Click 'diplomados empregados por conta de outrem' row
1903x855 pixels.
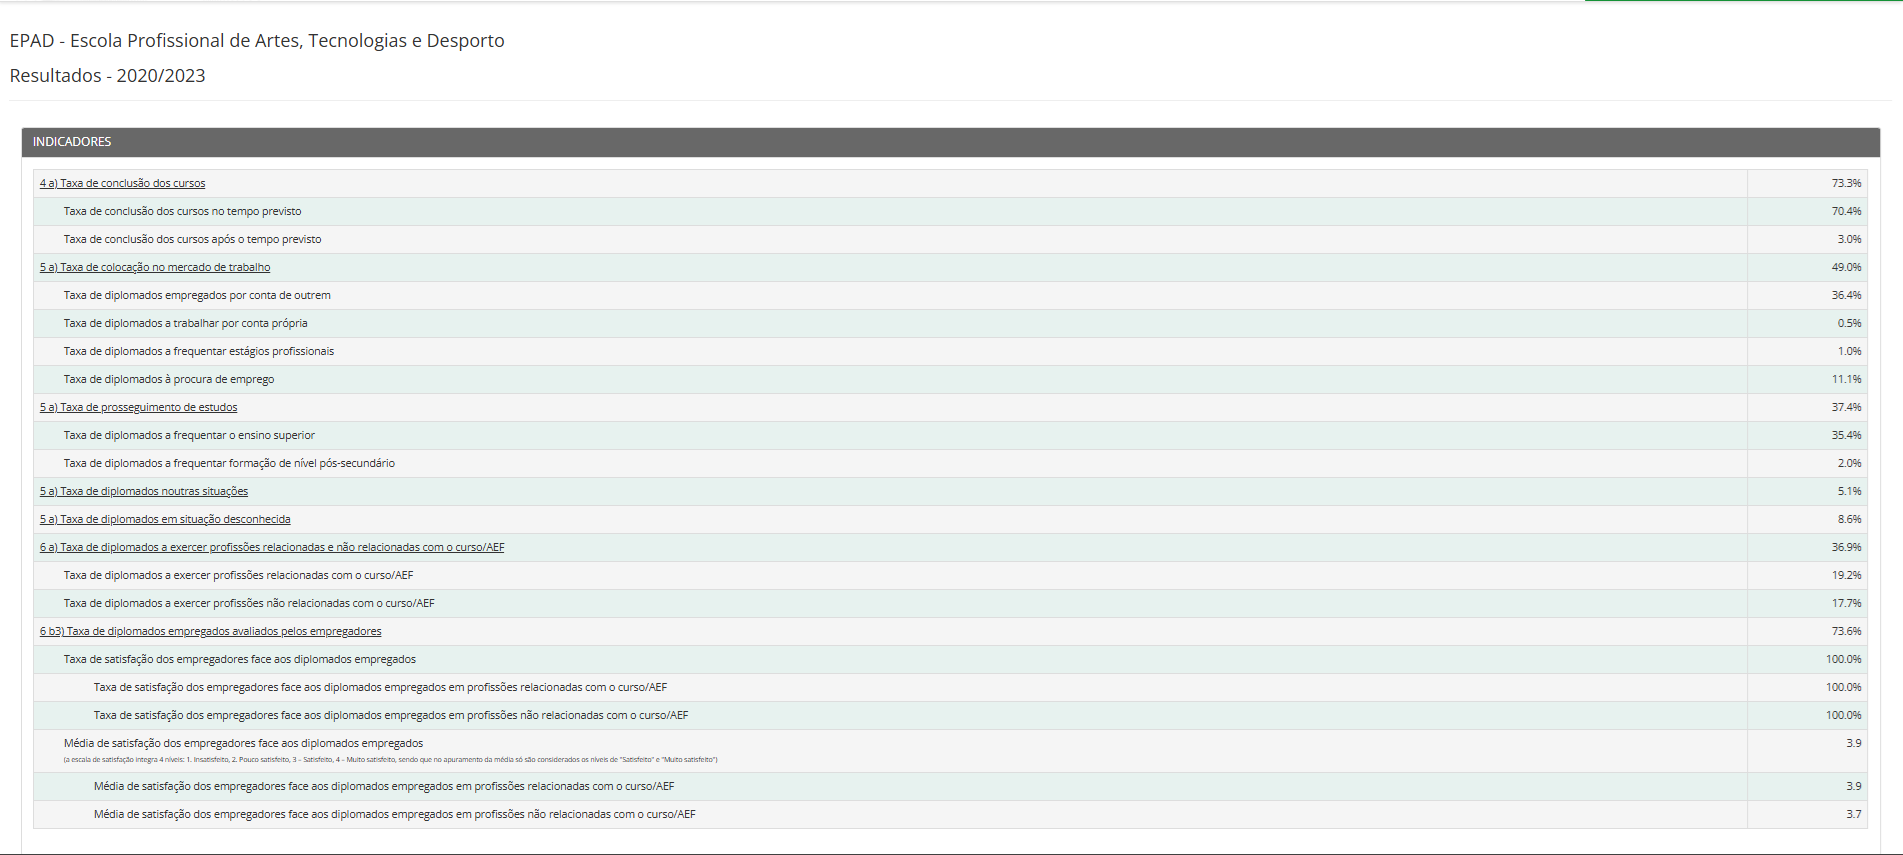[197, 295]
